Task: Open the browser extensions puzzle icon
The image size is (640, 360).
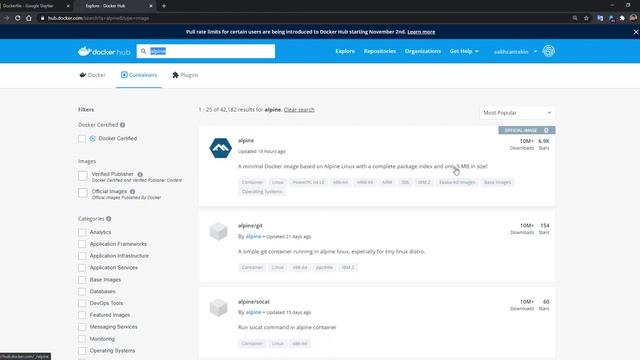Action: (622, 18)
